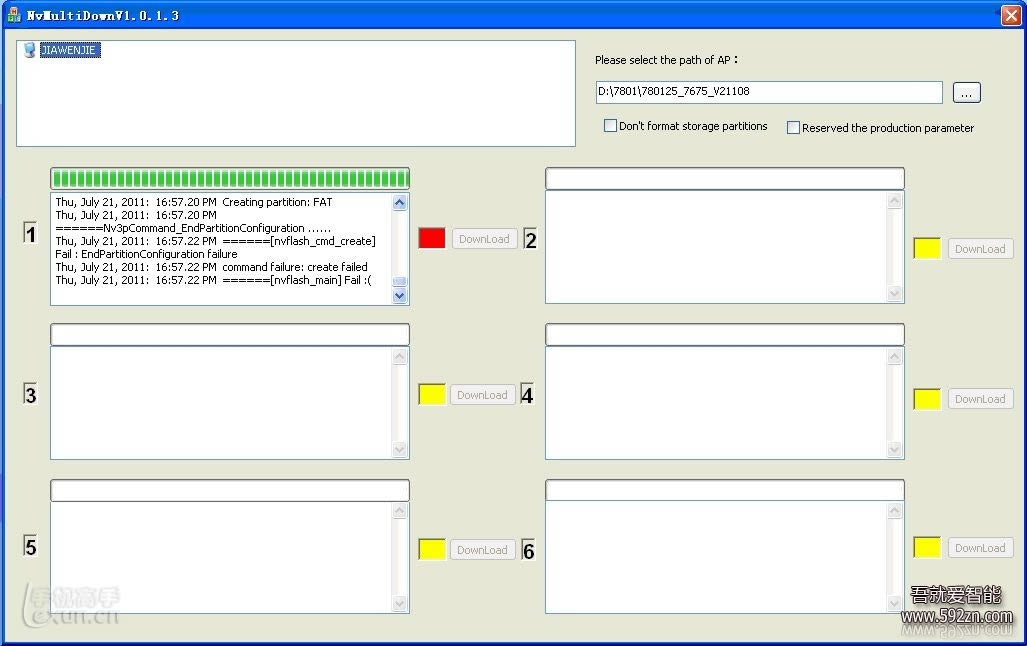Close the NvMultiDown window
Screen dimensions: 1027x646
1010,15
